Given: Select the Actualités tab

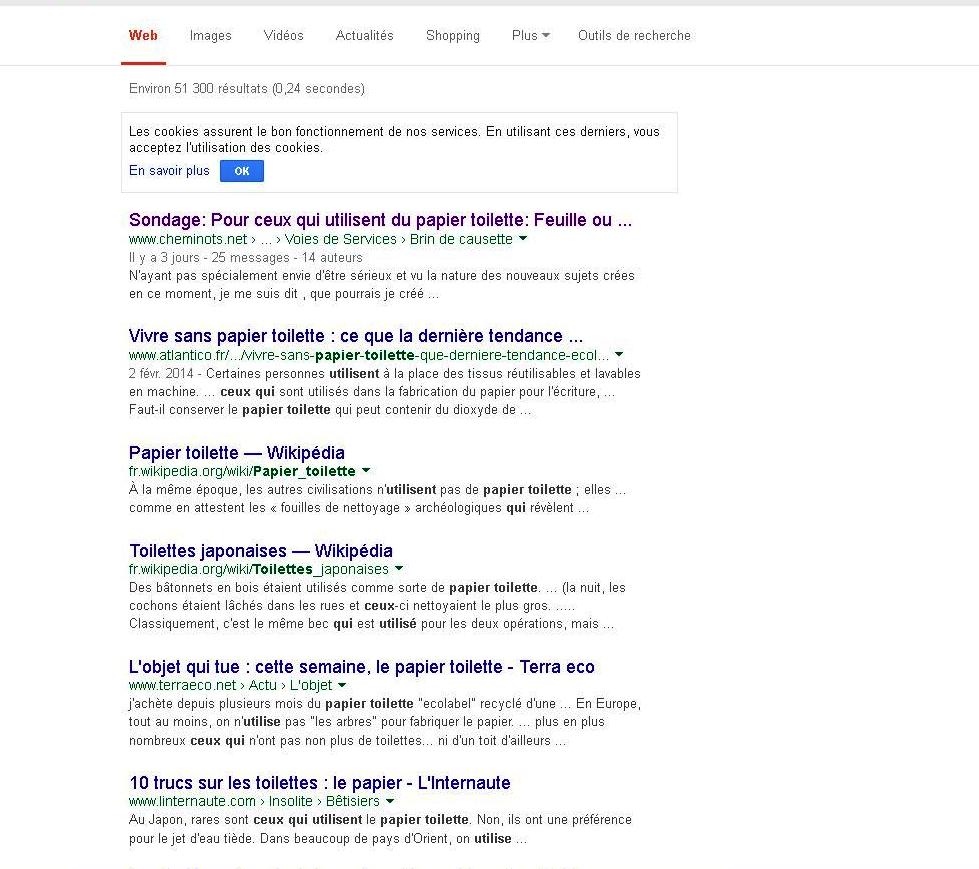Looking at the screenshot, I should (364, 35).
